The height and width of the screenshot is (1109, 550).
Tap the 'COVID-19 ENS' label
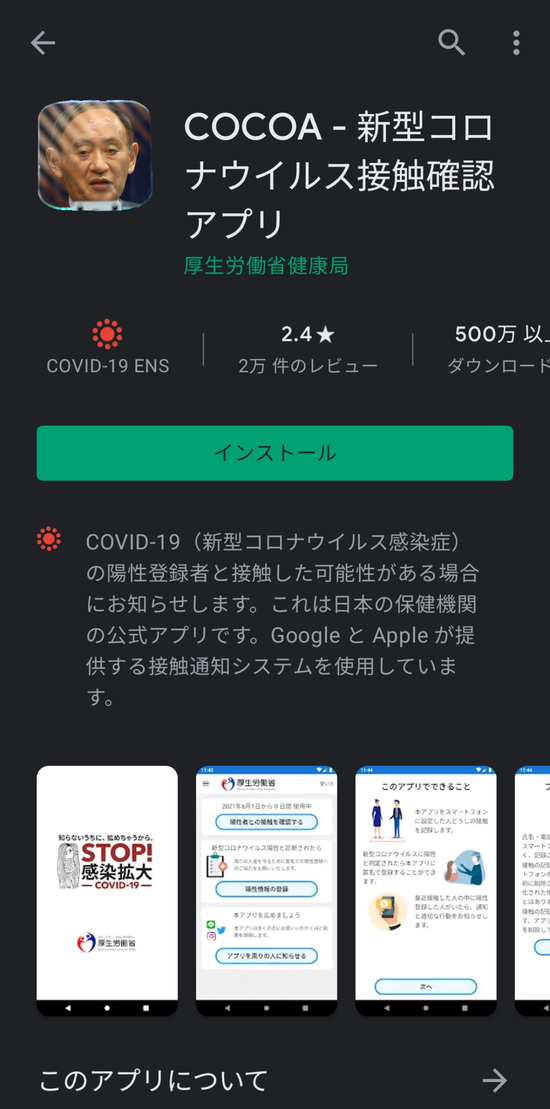tap(107, 366)
